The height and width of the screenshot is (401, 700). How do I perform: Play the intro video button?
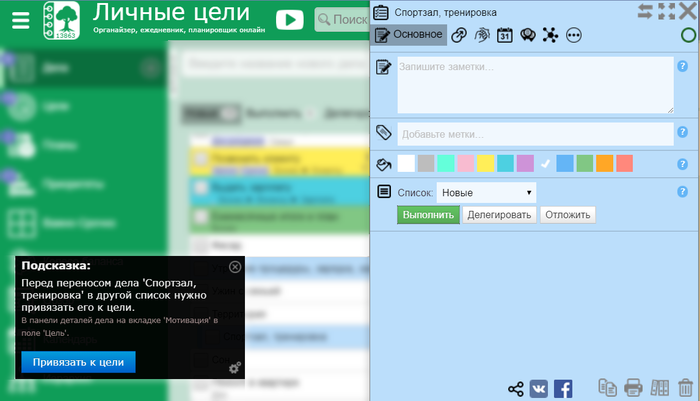click(289, 20)
